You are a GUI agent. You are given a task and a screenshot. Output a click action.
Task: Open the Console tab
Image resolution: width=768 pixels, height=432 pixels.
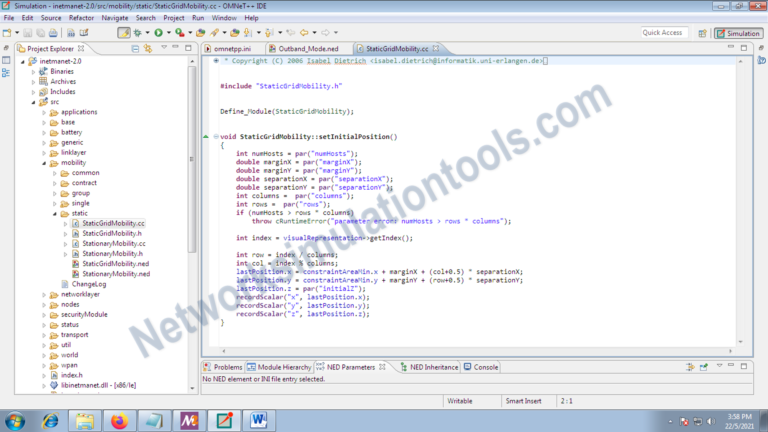pos(485,367)
